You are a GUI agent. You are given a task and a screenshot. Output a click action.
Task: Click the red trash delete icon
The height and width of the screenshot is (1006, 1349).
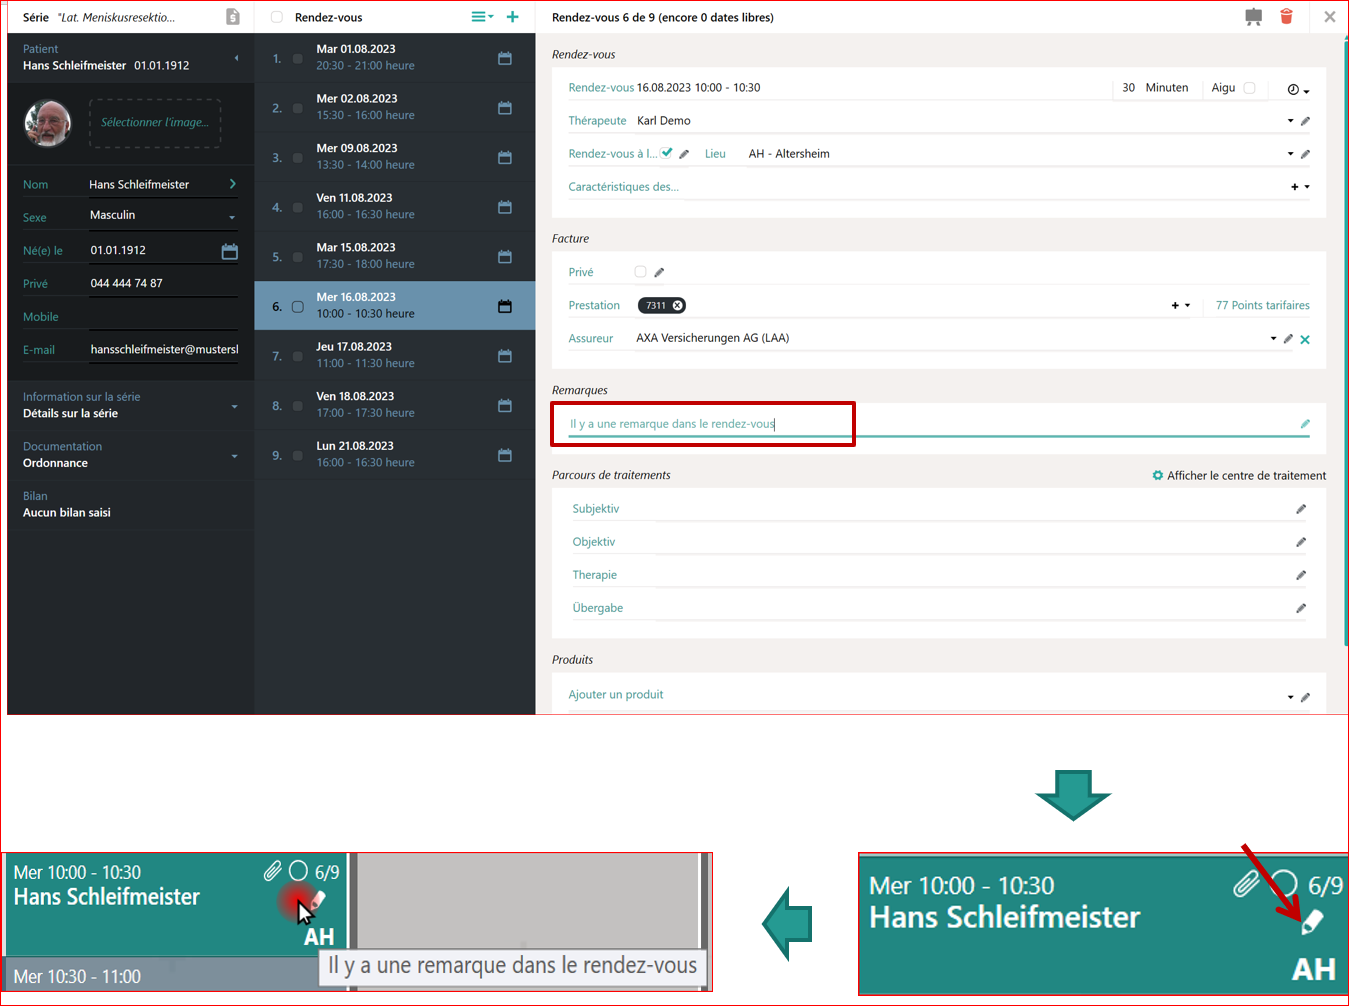[1286, 16]
